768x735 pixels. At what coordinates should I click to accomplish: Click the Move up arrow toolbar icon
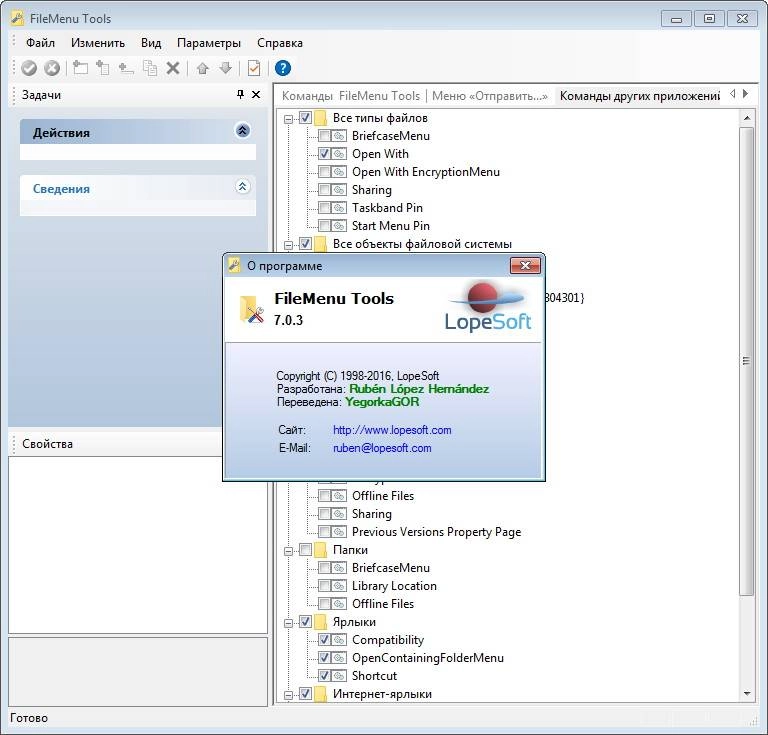click(202, 68)
